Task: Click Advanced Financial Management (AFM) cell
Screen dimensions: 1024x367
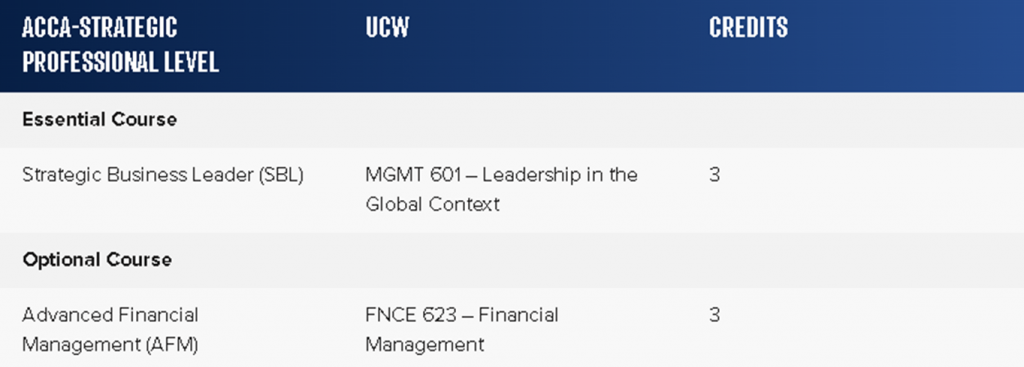Action: point(110,329)
